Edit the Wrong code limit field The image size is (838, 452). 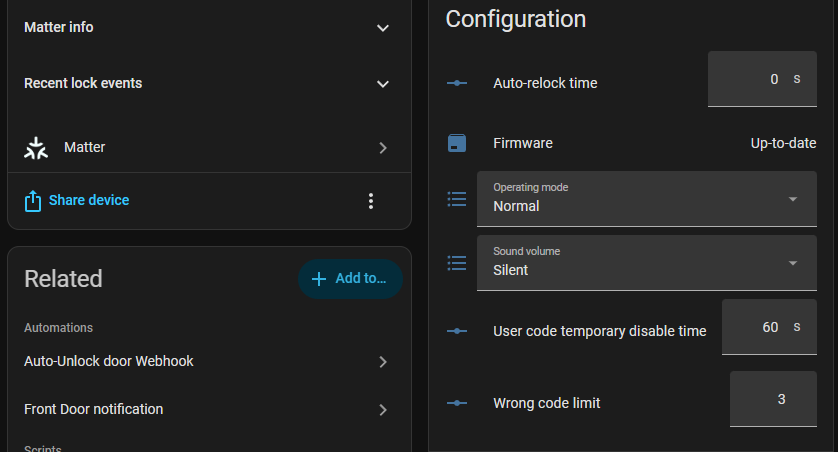773,399
